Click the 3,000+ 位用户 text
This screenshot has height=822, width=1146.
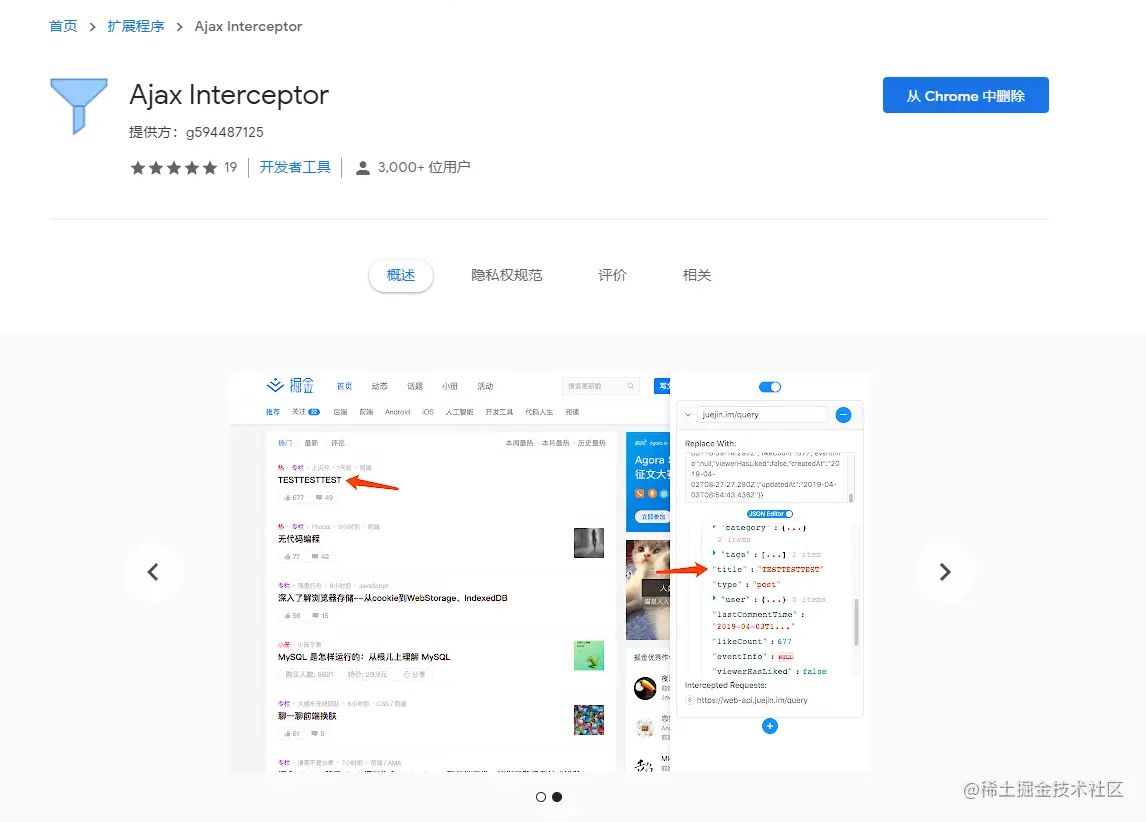(424, 167)
